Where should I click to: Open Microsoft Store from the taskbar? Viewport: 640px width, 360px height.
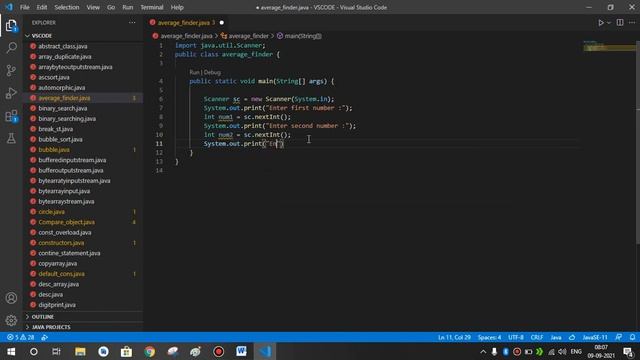pyautogui.click(x=126, y=351)
